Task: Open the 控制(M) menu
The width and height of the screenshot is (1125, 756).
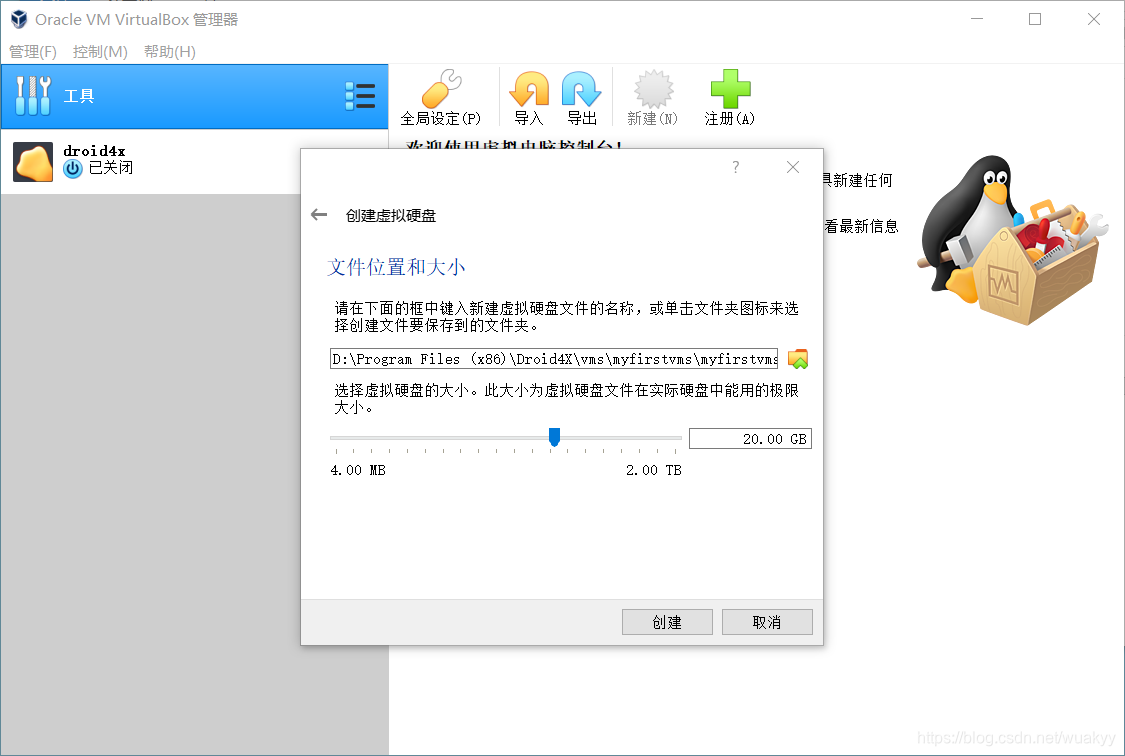Action: pos(100,52)
